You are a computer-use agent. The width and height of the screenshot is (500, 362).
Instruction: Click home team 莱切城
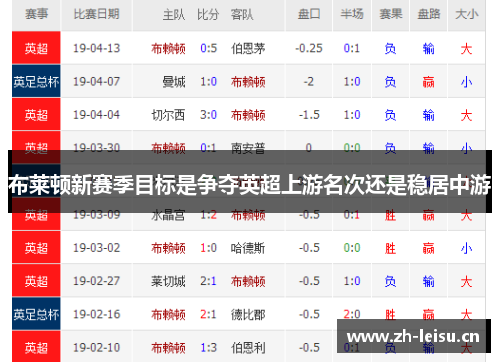[168, 281]
